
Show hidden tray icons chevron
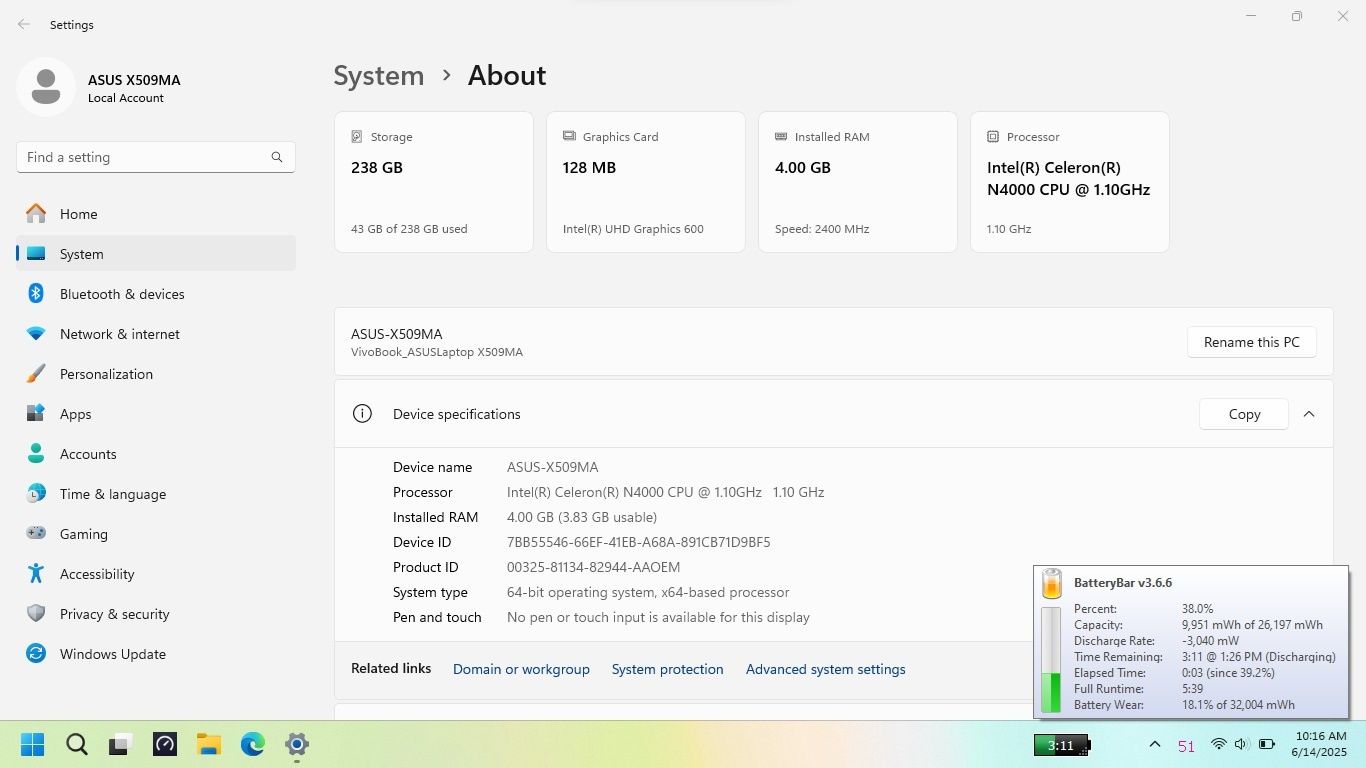coord(1154,745)
